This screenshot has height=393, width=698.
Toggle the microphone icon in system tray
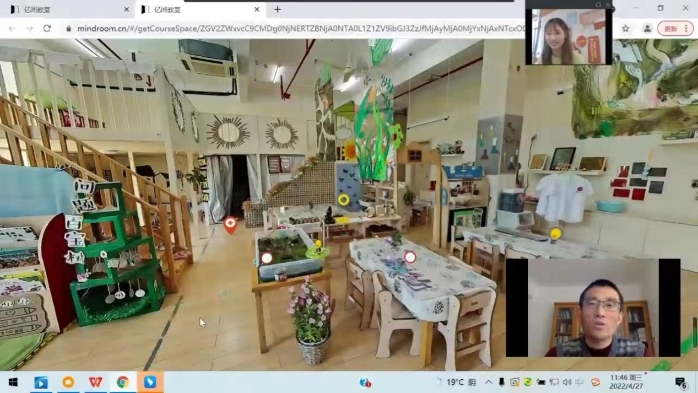[x=501, y=382]
